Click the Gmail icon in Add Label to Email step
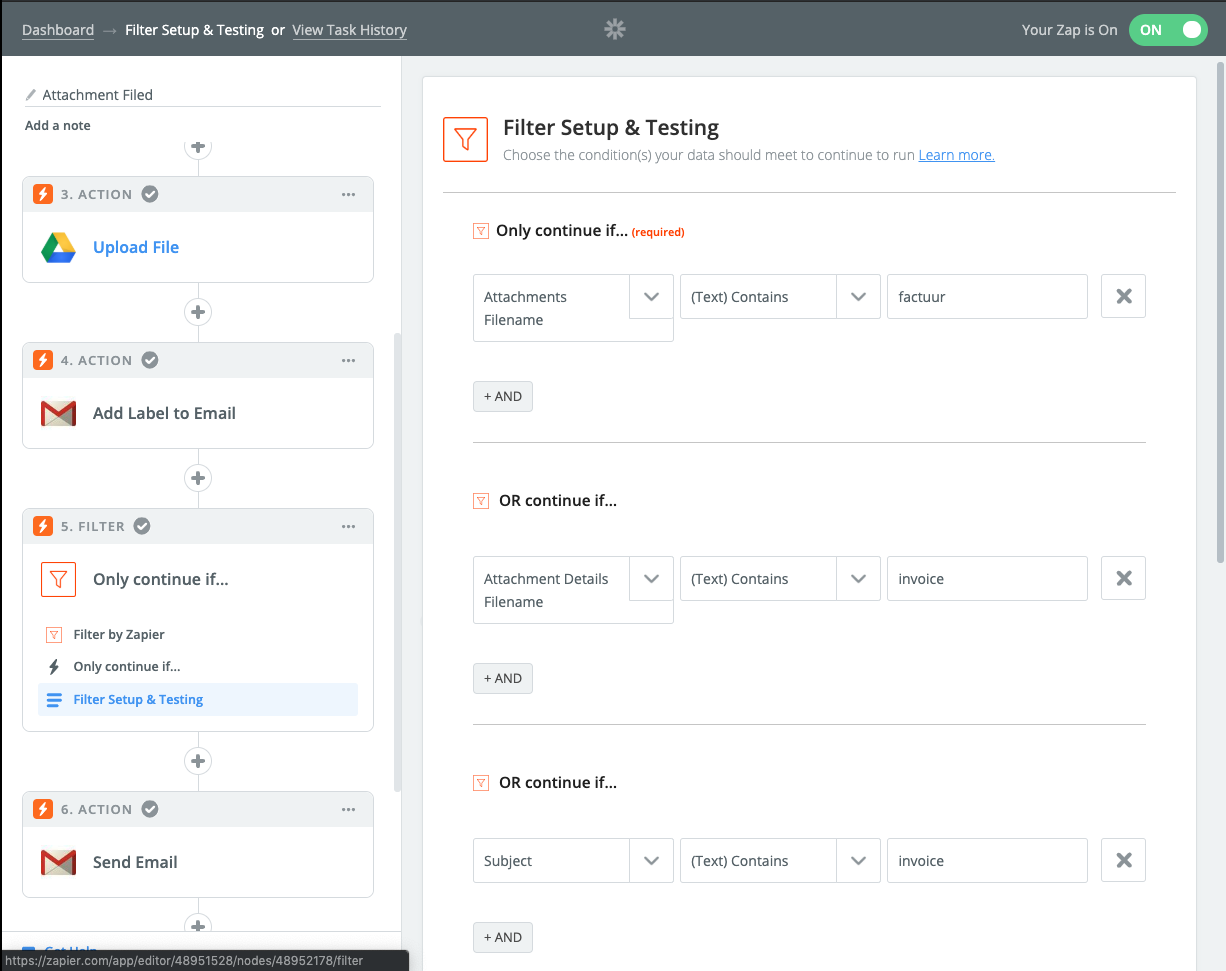Viewport: 1226px width, 971px height. click(59, 413)
